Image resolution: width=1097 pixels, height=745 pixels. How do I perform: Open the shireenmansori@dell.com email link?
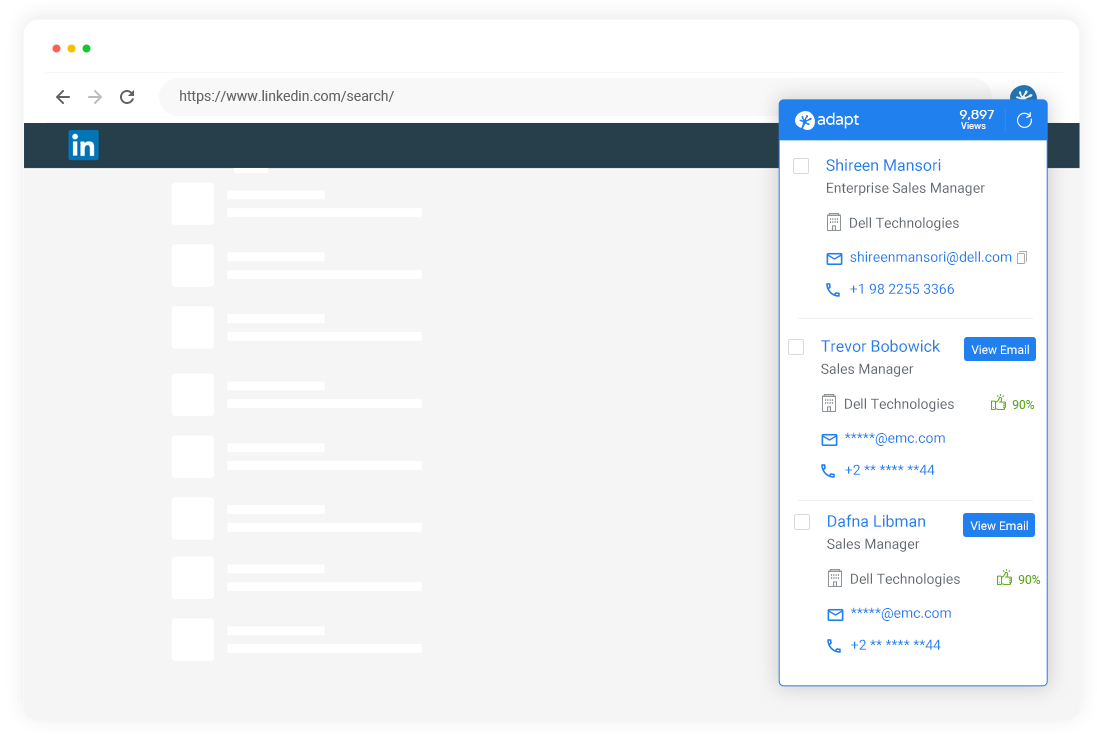(930, 258)
